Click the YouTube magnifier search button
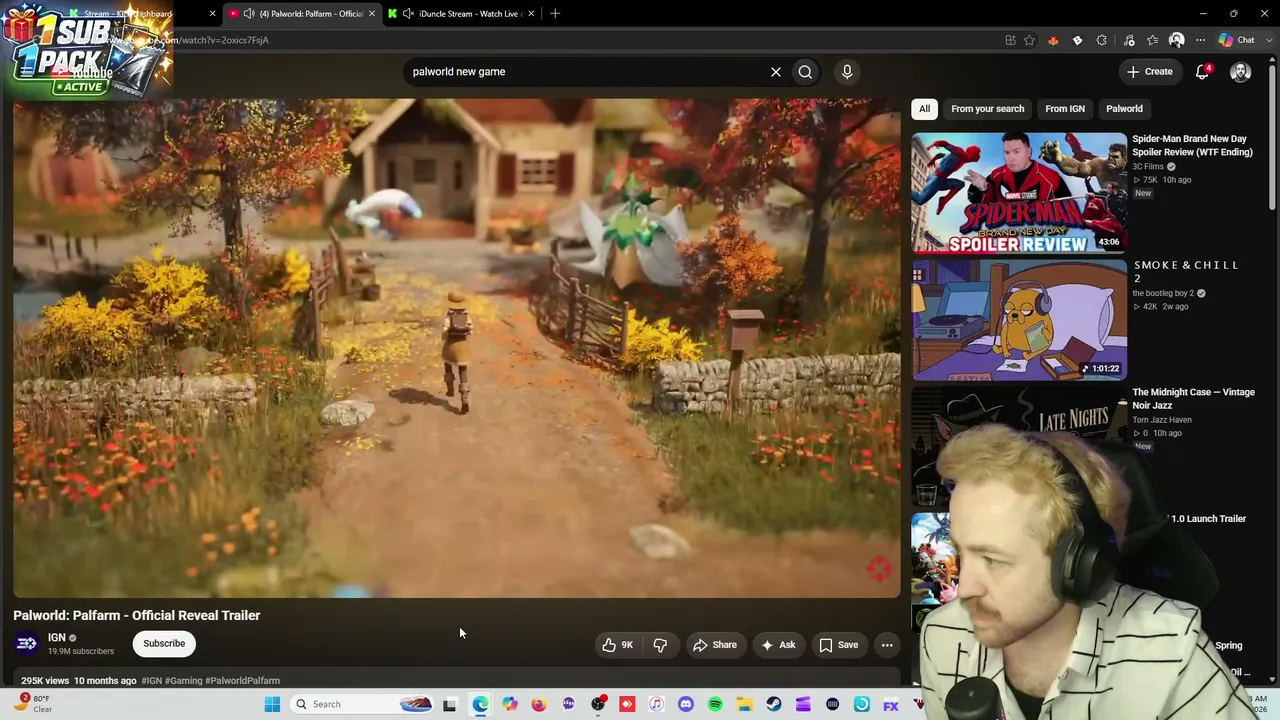 (x=805, y=72)
